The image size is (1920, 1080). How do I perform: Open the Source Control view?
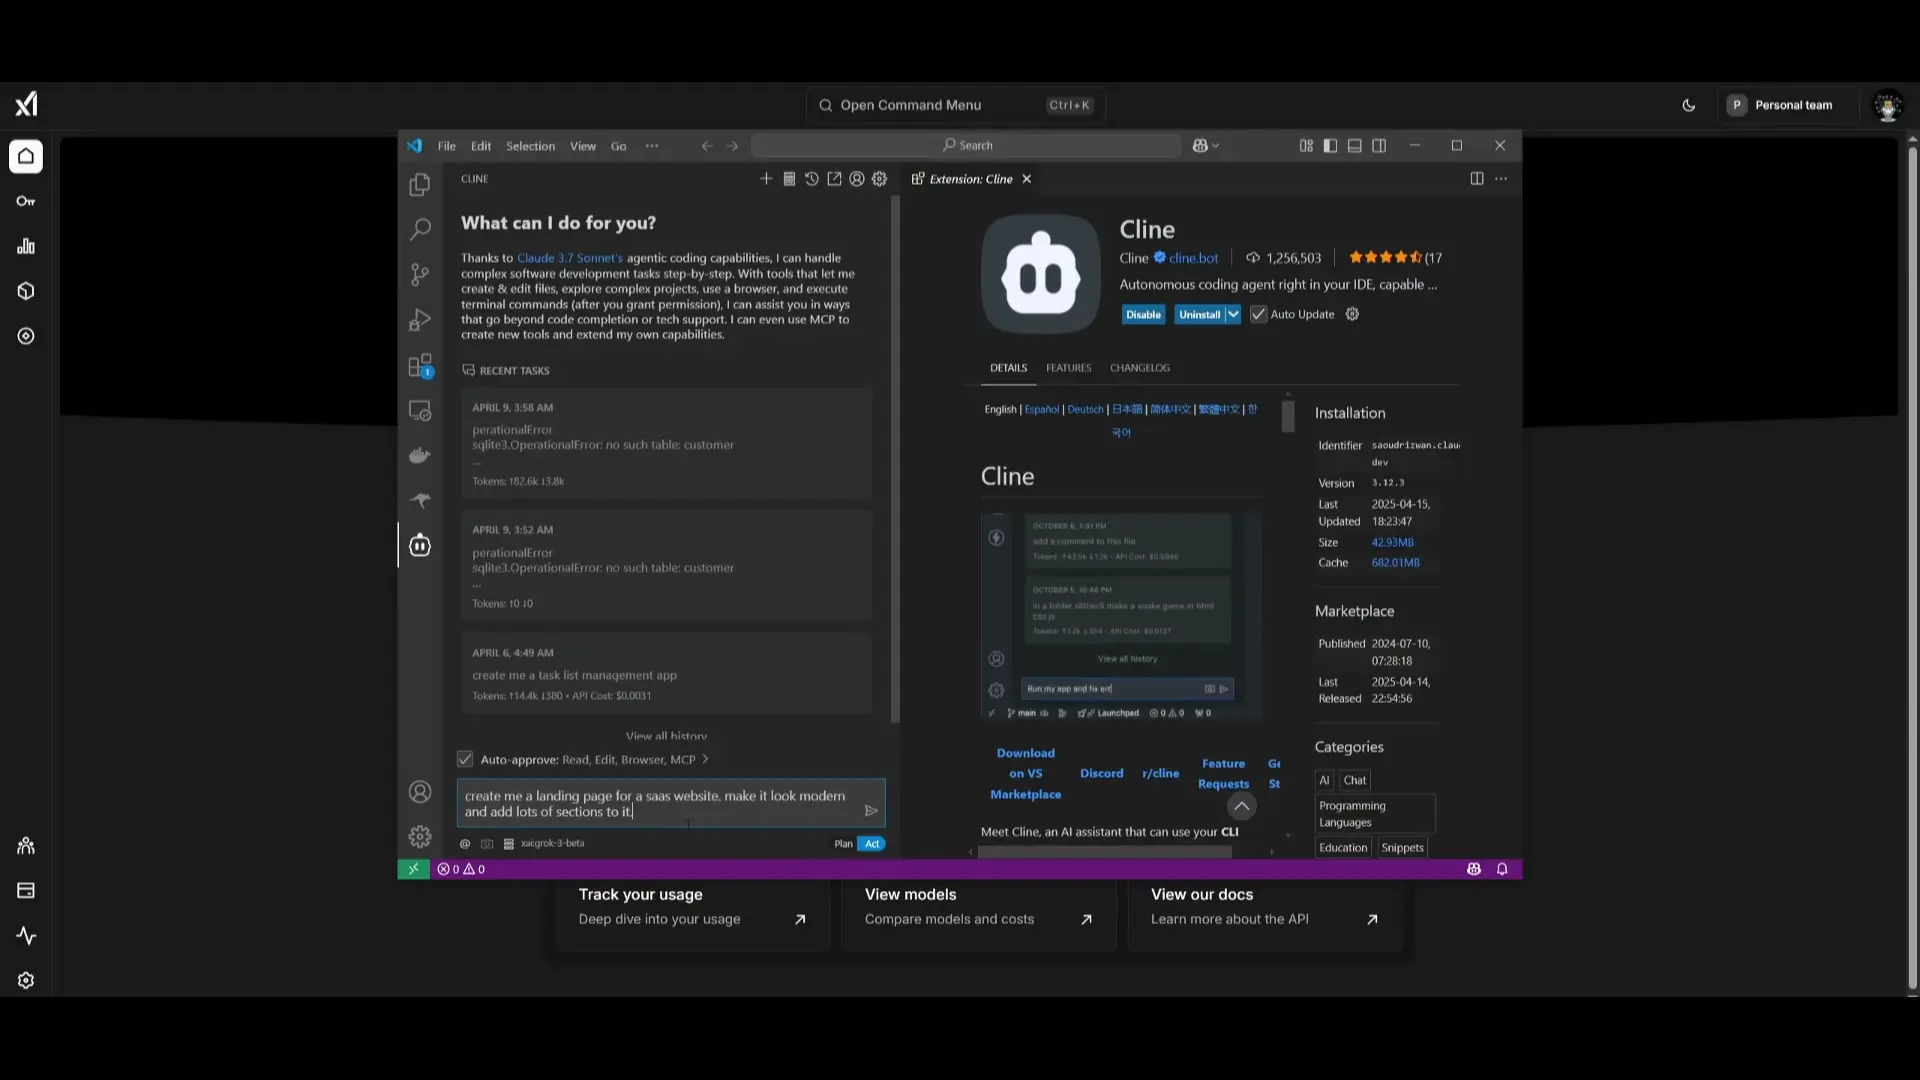420,274
